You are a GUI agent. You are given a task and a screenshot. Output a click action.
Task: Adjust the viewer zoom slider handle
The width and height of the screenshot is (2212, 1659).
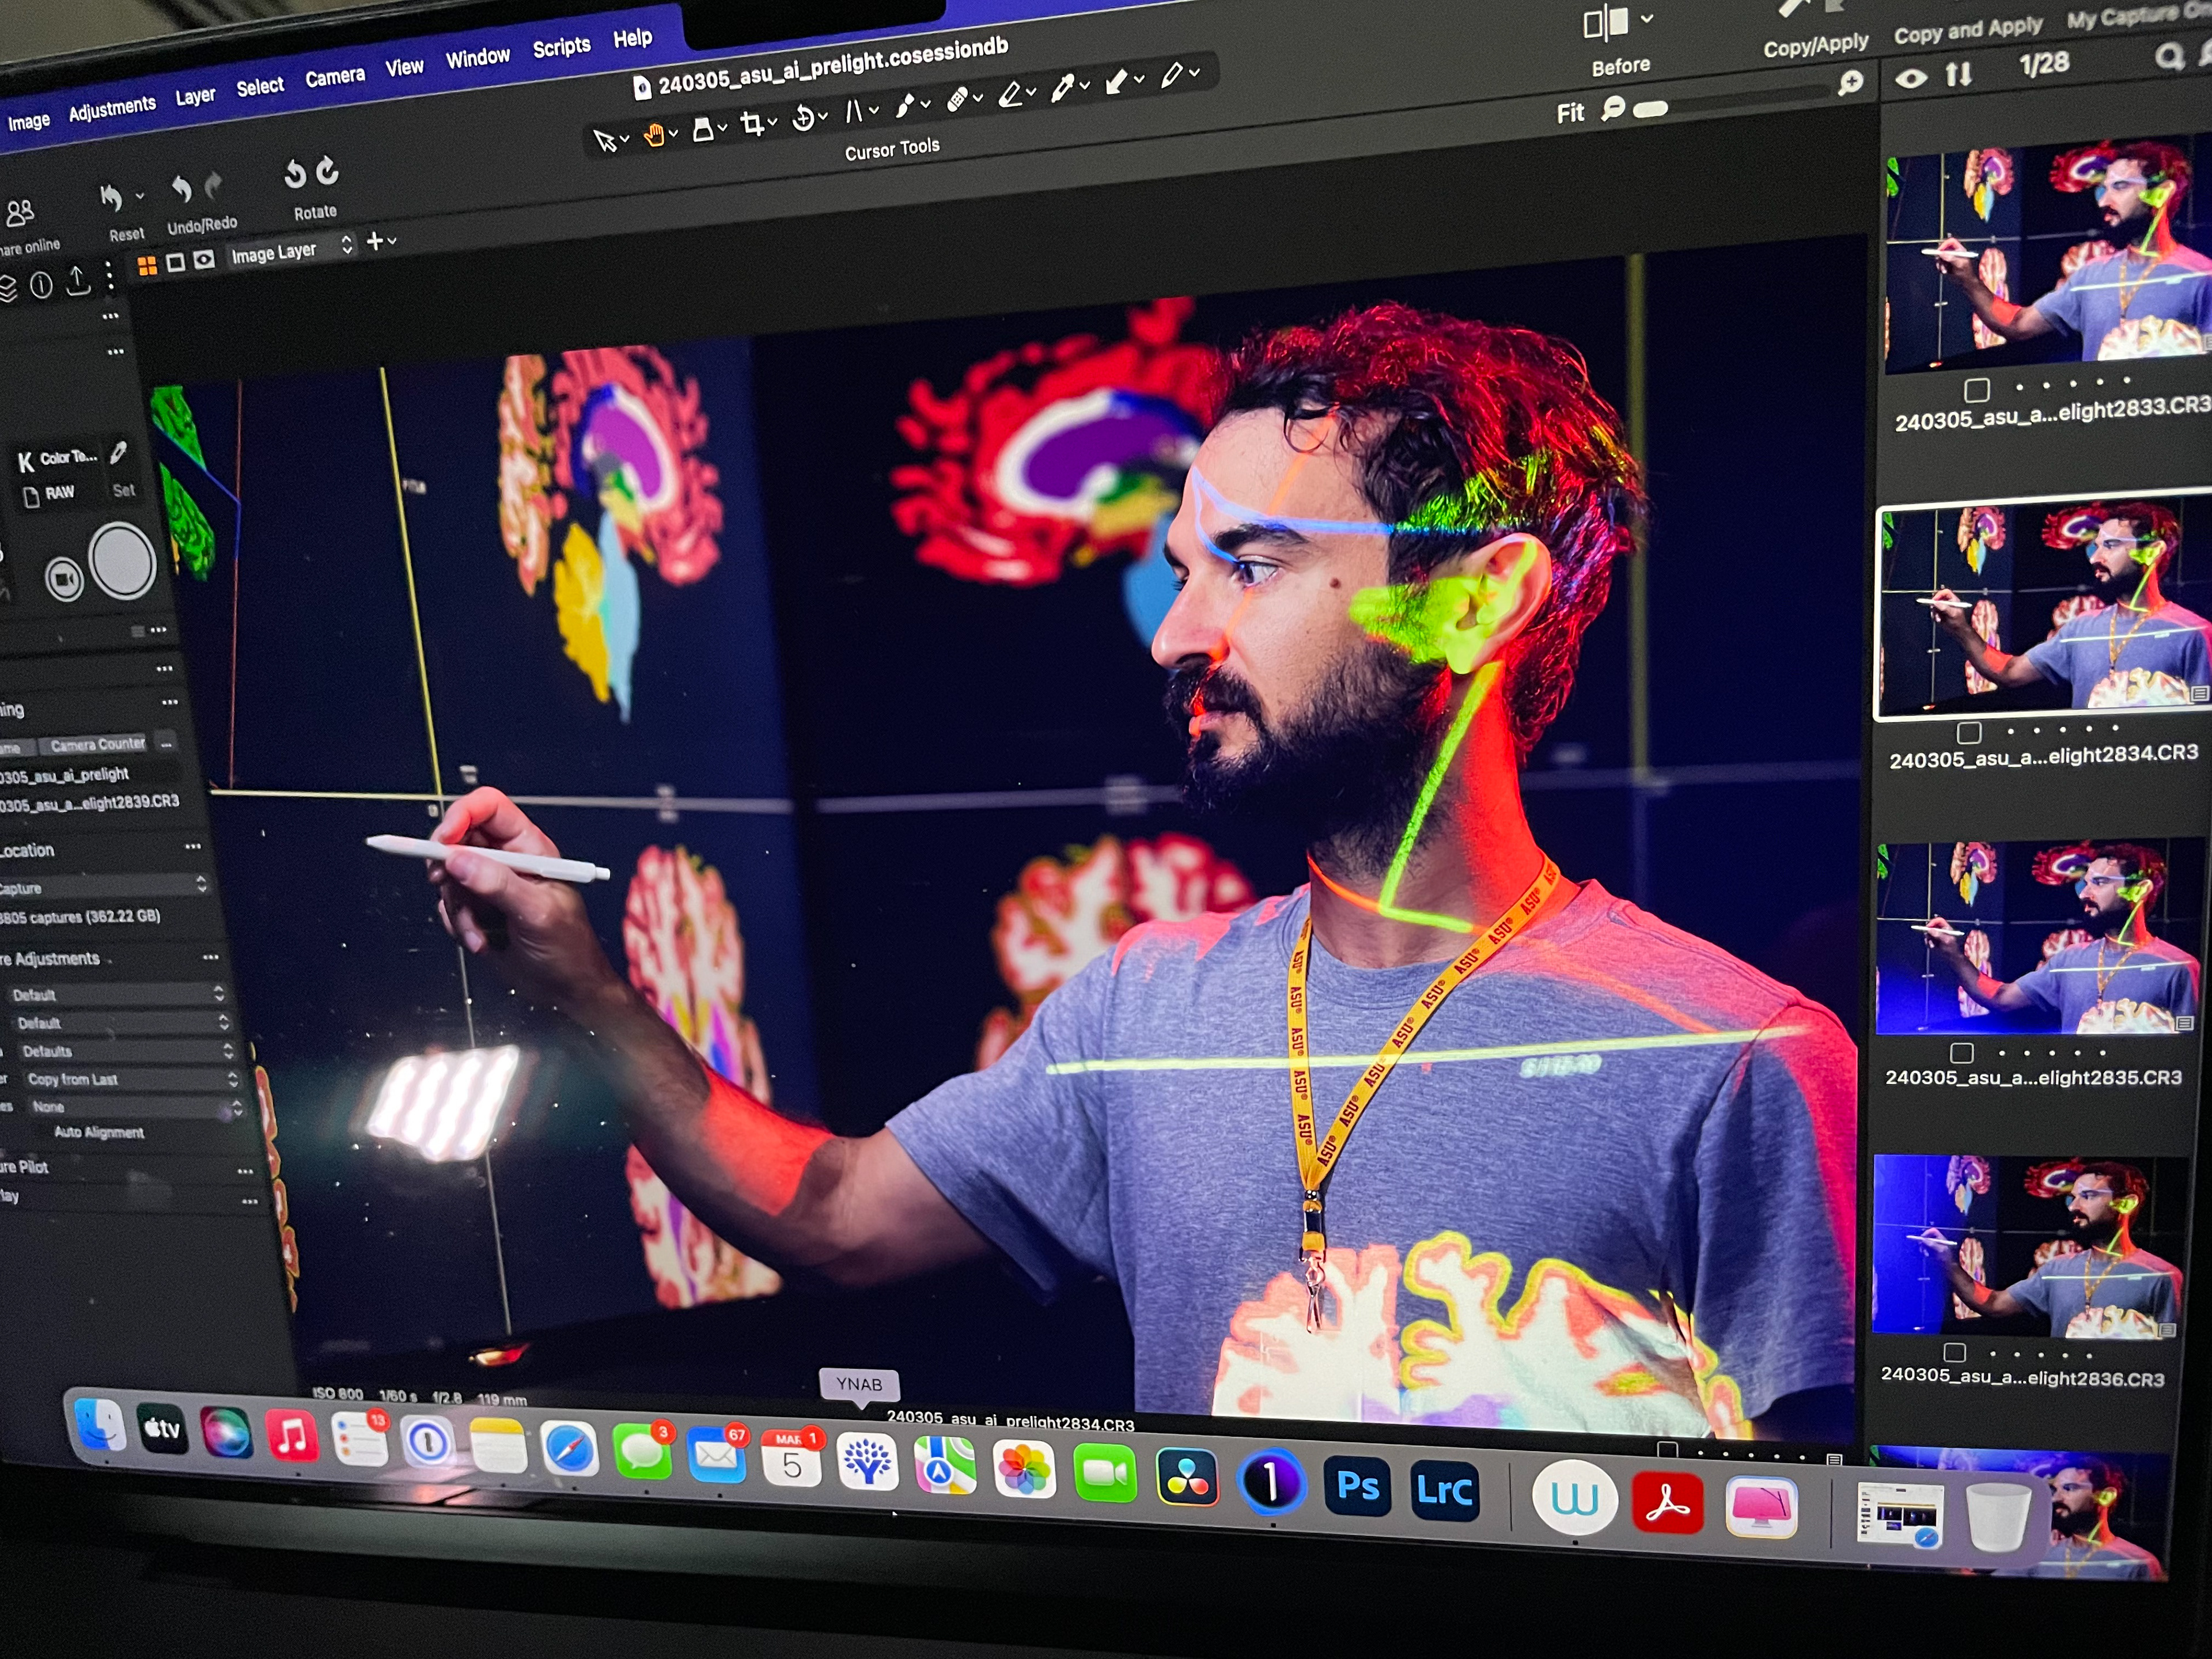point(1650,108)
